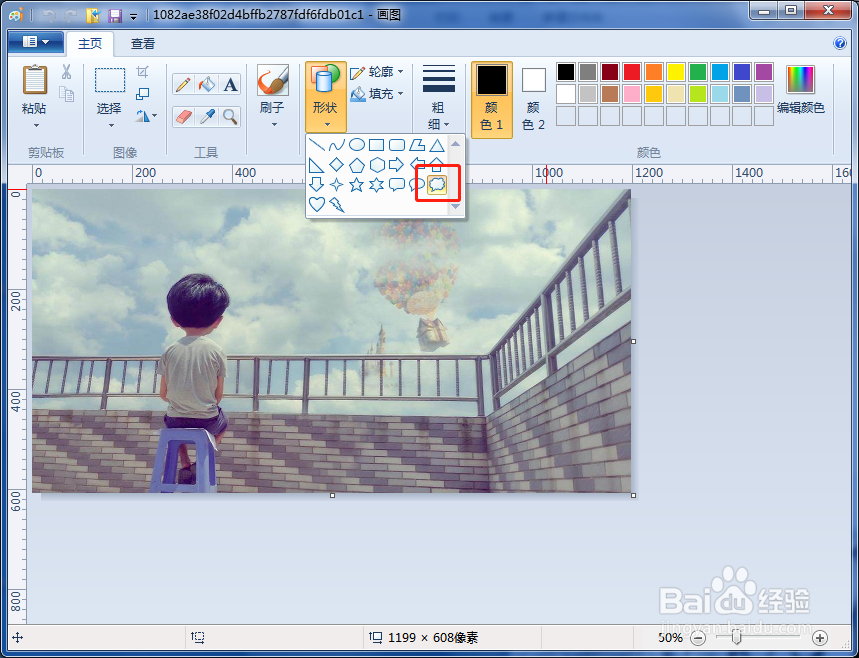The image size is (859, 658).
Task: Open the Paste (粘贴) dropdown arrow
Action: pos(36,126)
